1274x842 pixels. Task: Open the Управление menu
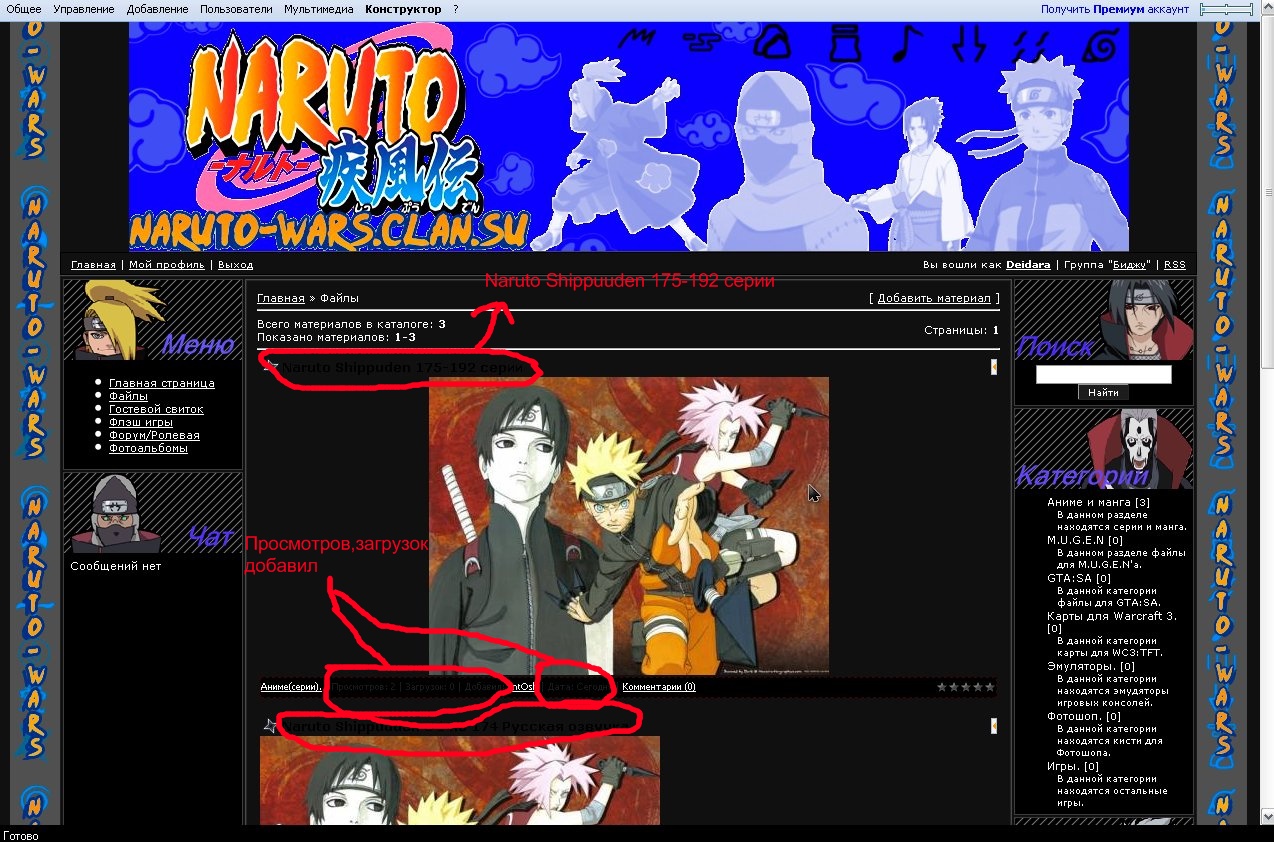point(84,9)
